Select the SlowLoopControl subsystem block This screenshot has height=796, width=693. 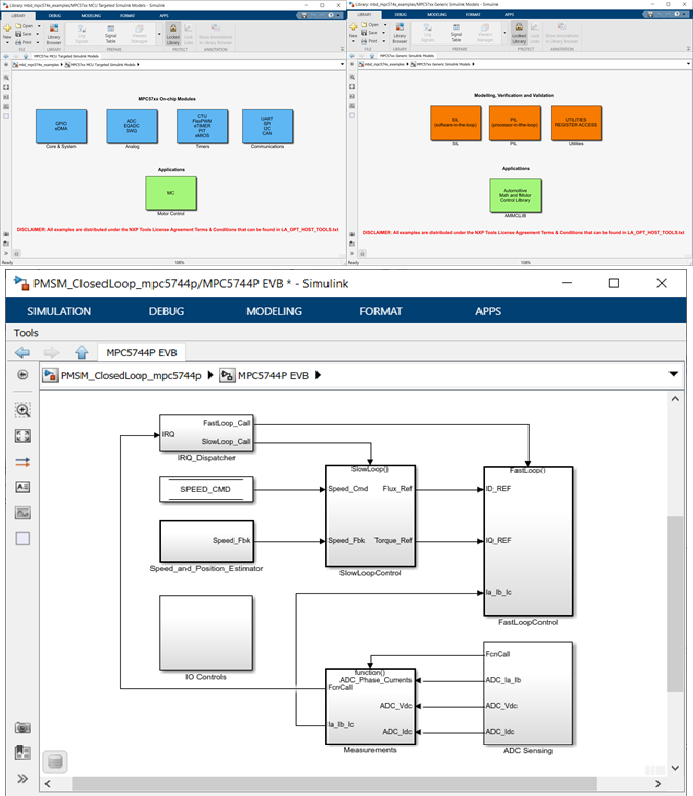click(x=370, y=515)
